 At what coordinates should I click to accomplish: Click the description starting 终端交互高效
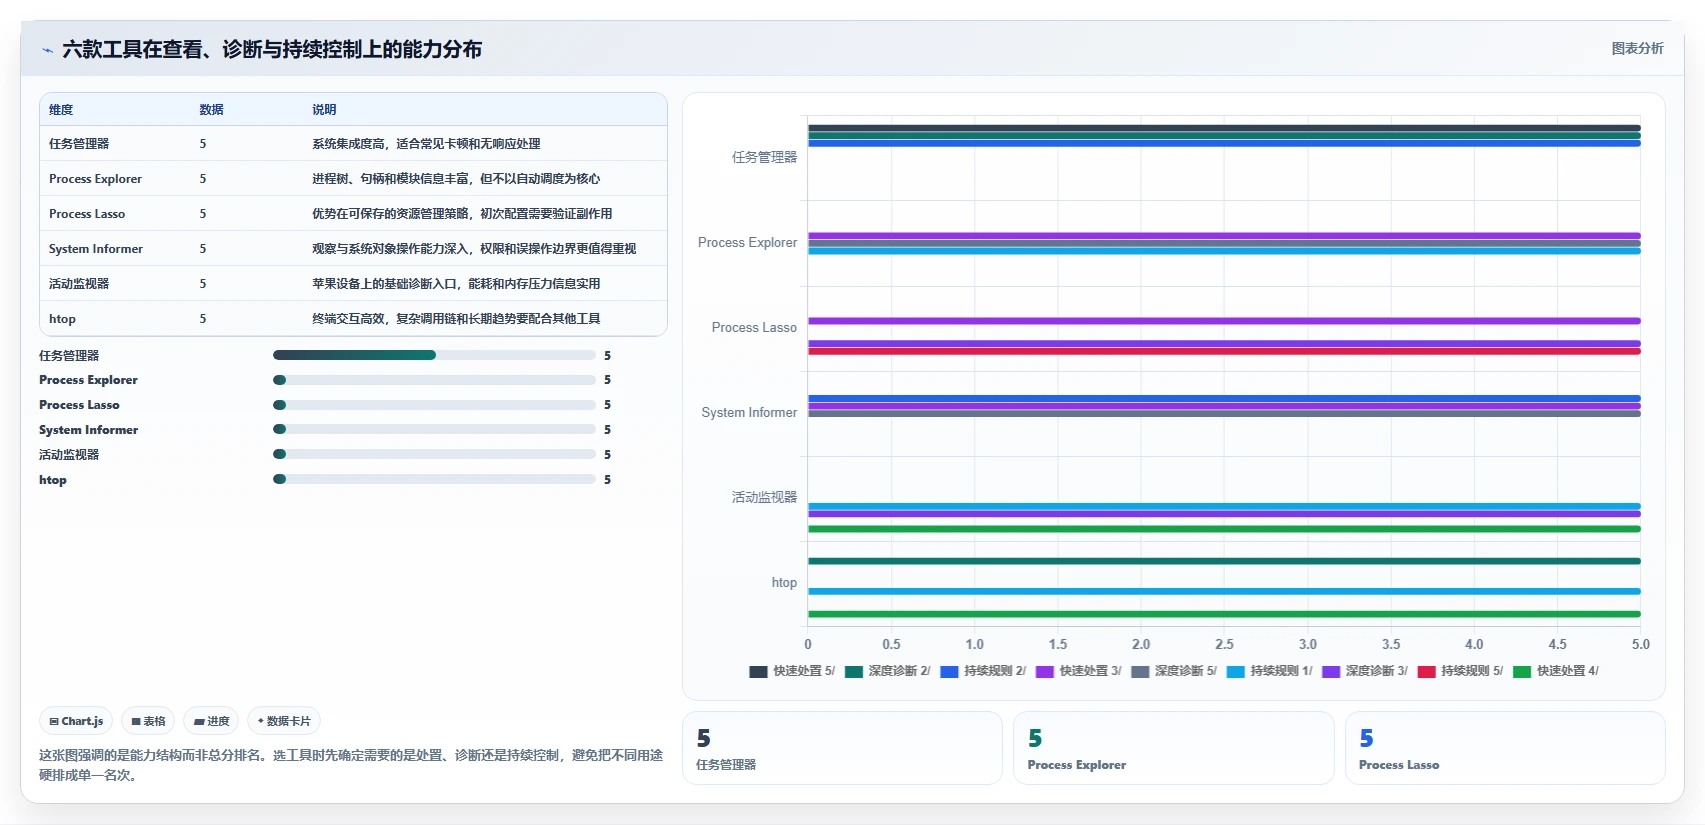(x=456, y=319)
